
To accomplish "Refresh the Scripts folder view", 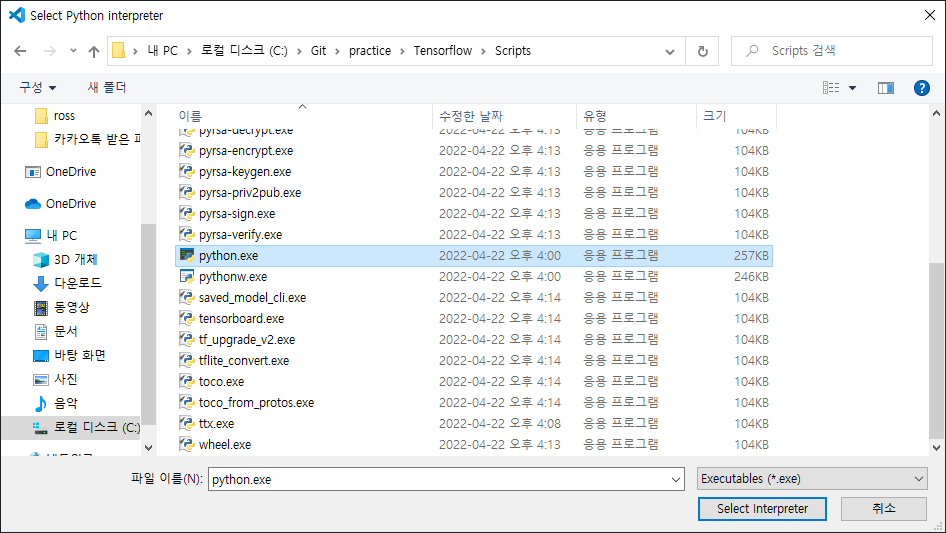I will (x=702, y=51).
